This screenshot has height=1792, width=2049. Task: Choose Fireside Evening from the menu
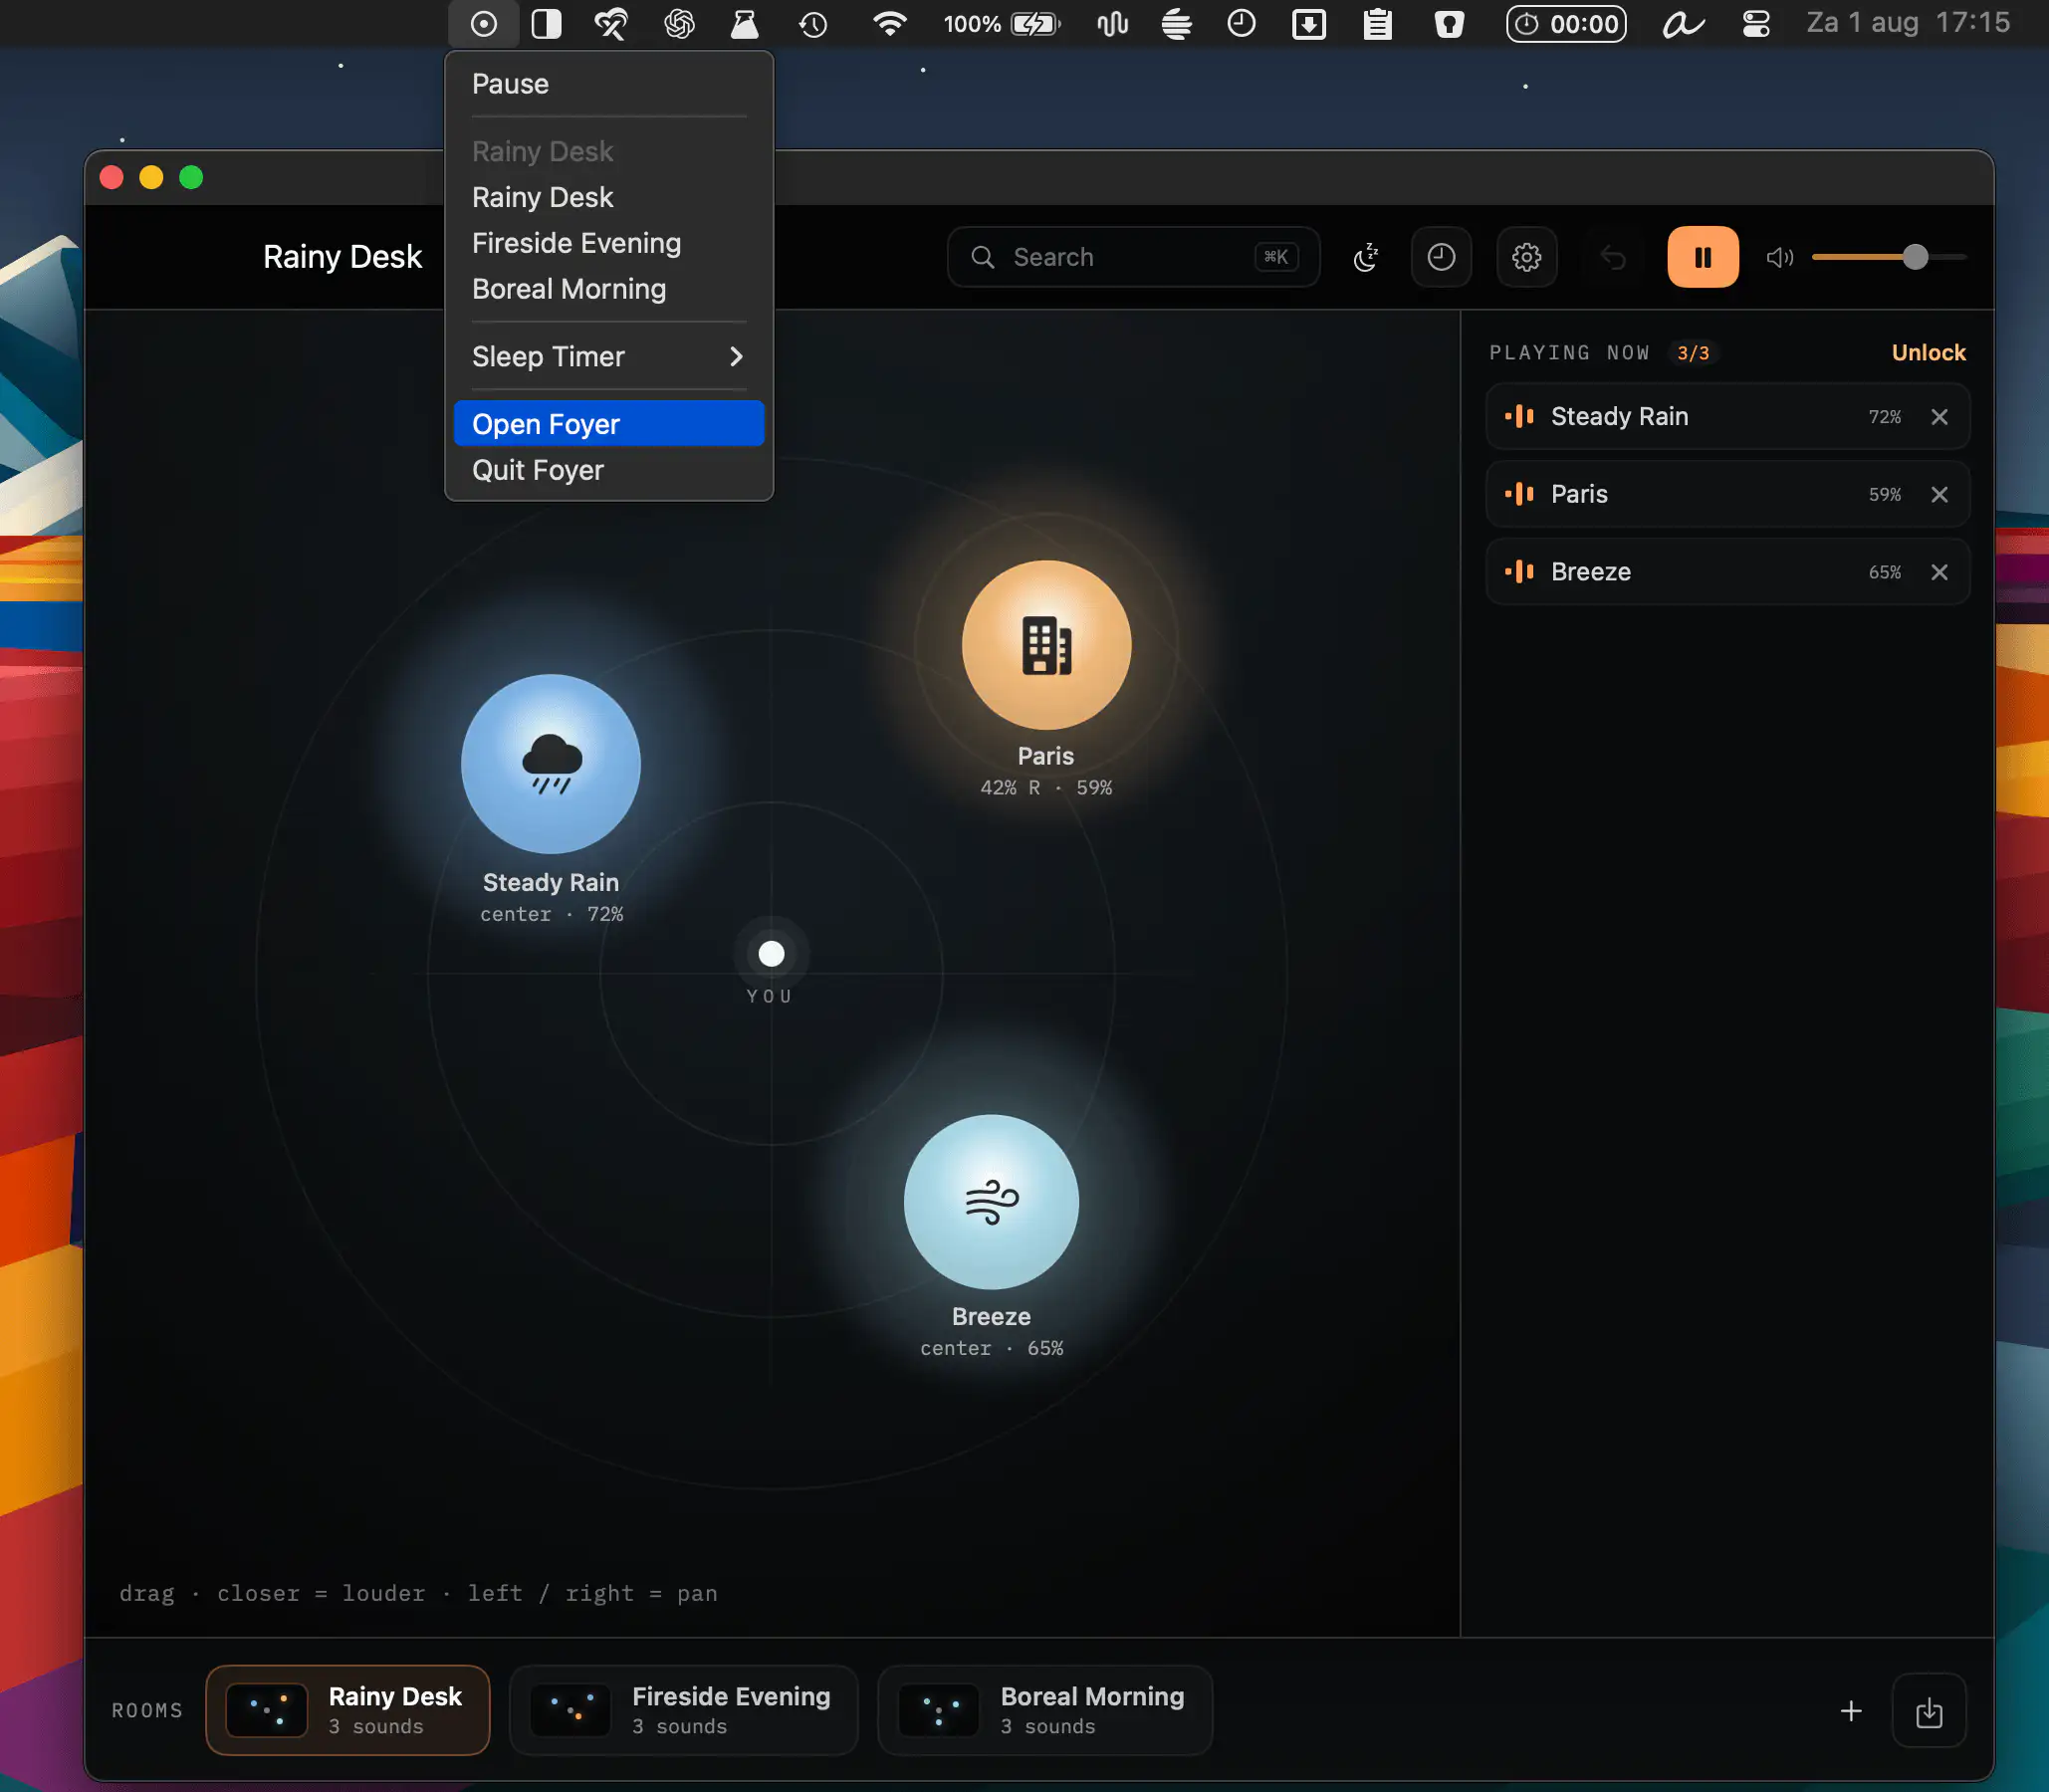pyautogui.click(x=609, y=243)
